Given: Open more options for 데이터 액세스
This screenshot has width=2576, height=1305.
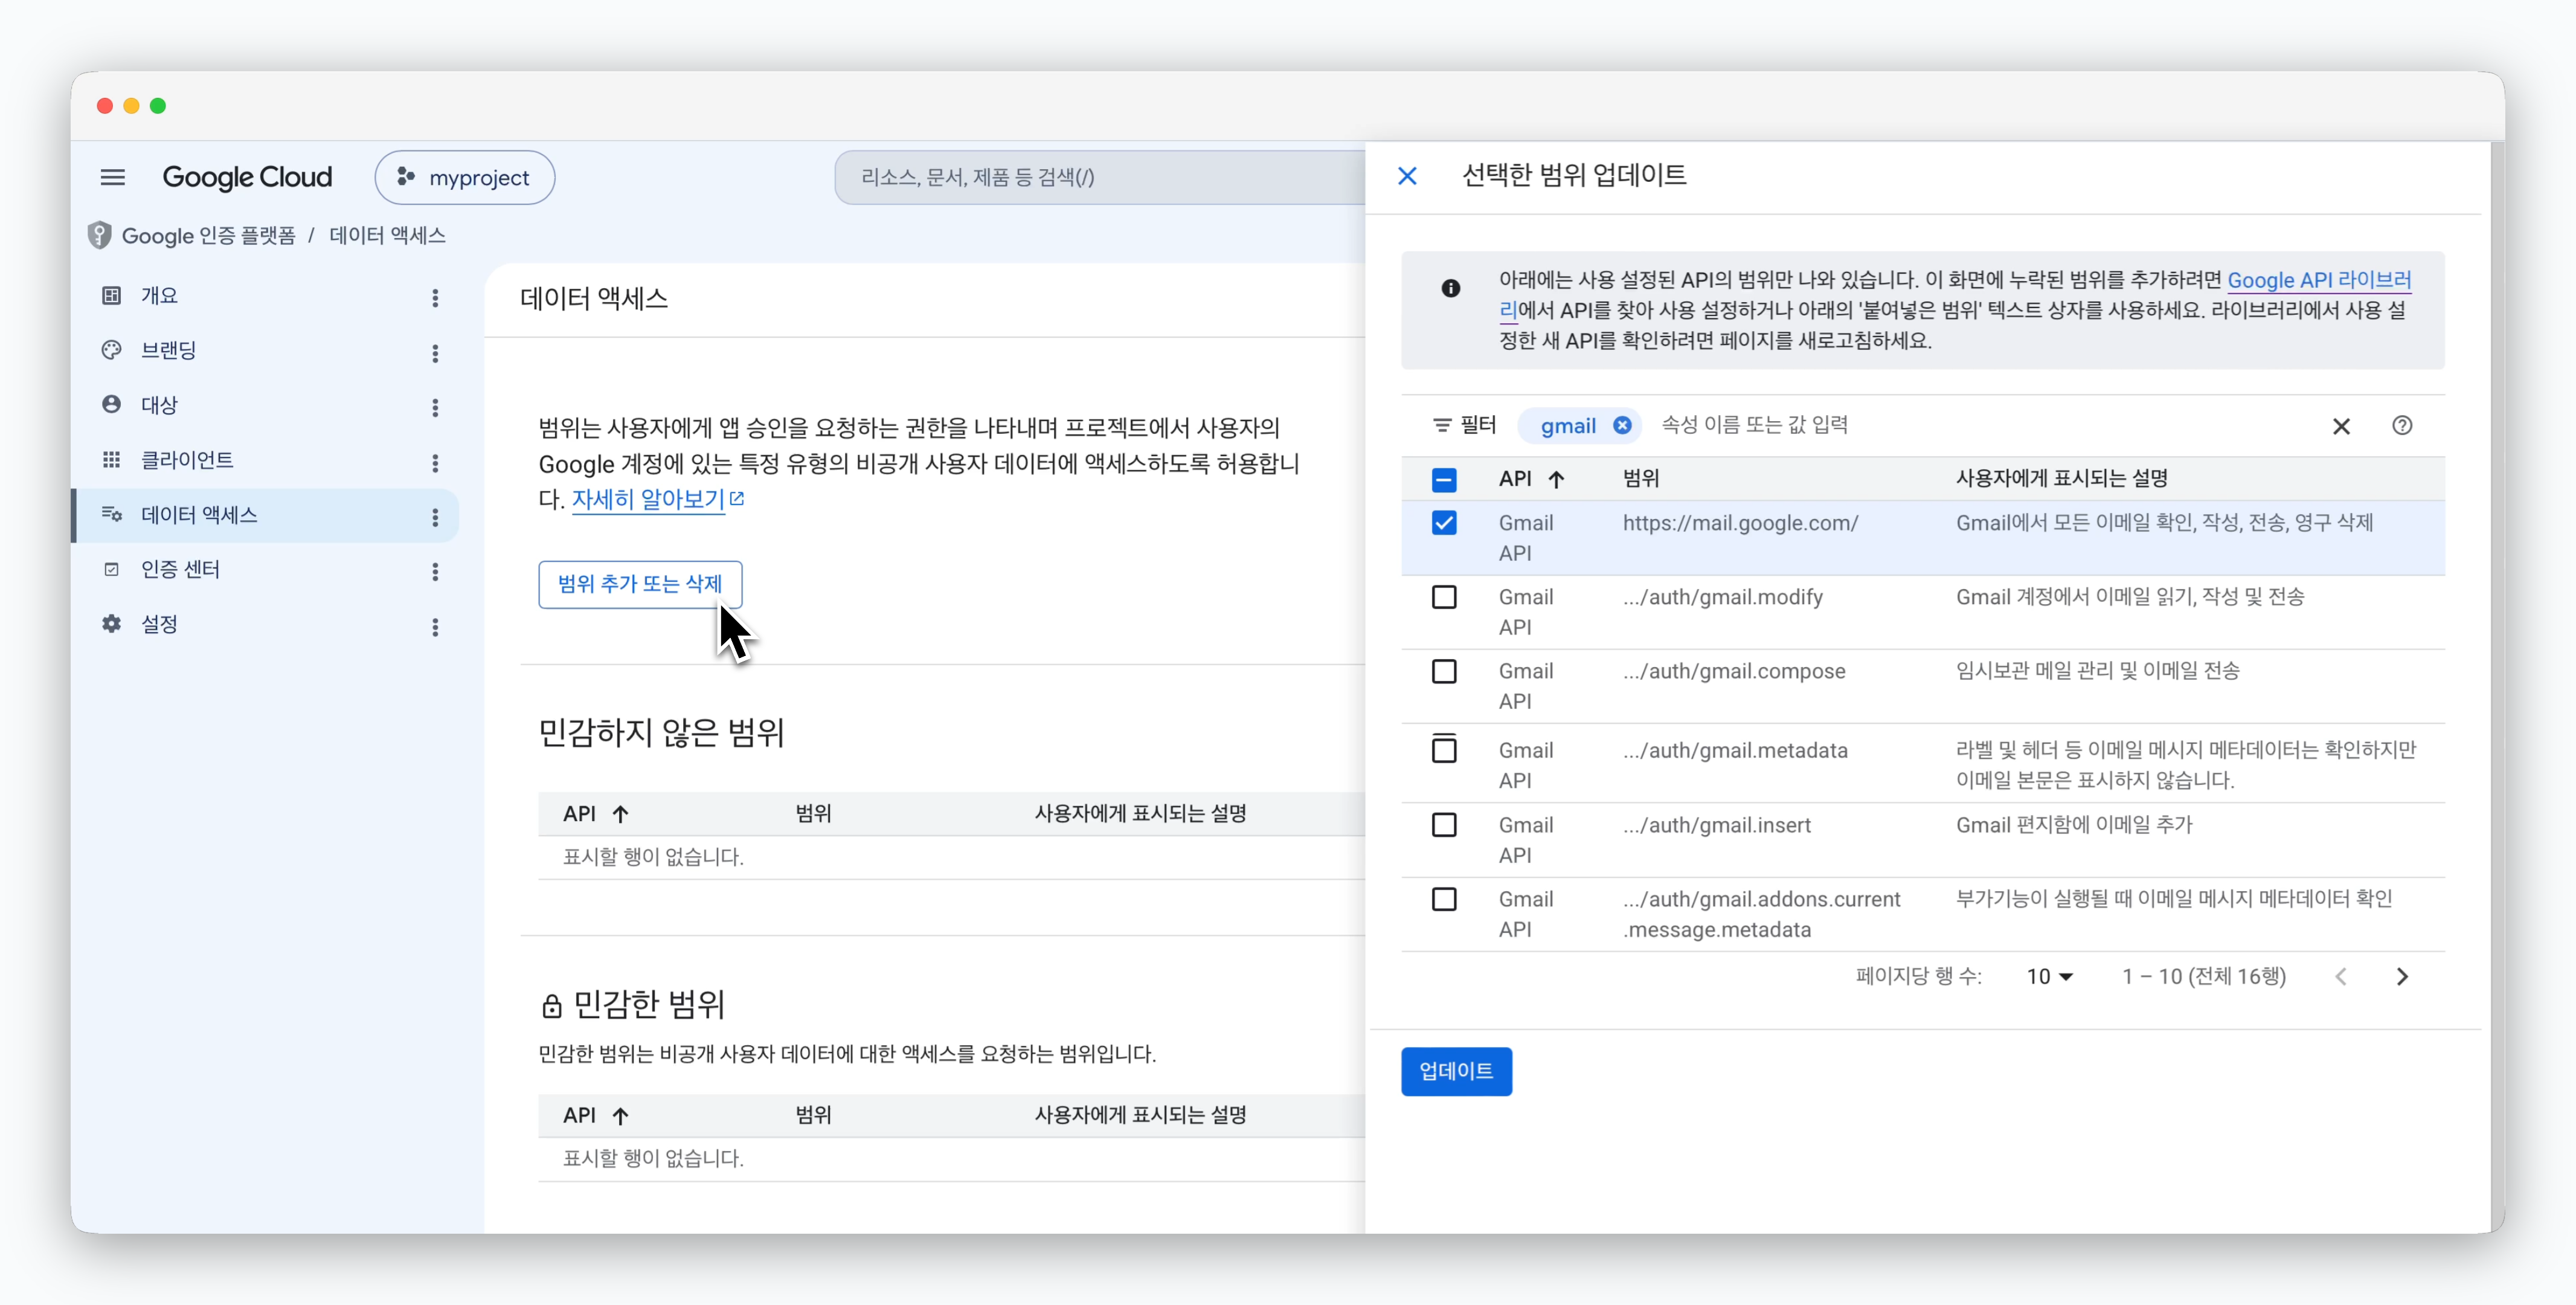Looking at the screenshot, I should (435, 517).
